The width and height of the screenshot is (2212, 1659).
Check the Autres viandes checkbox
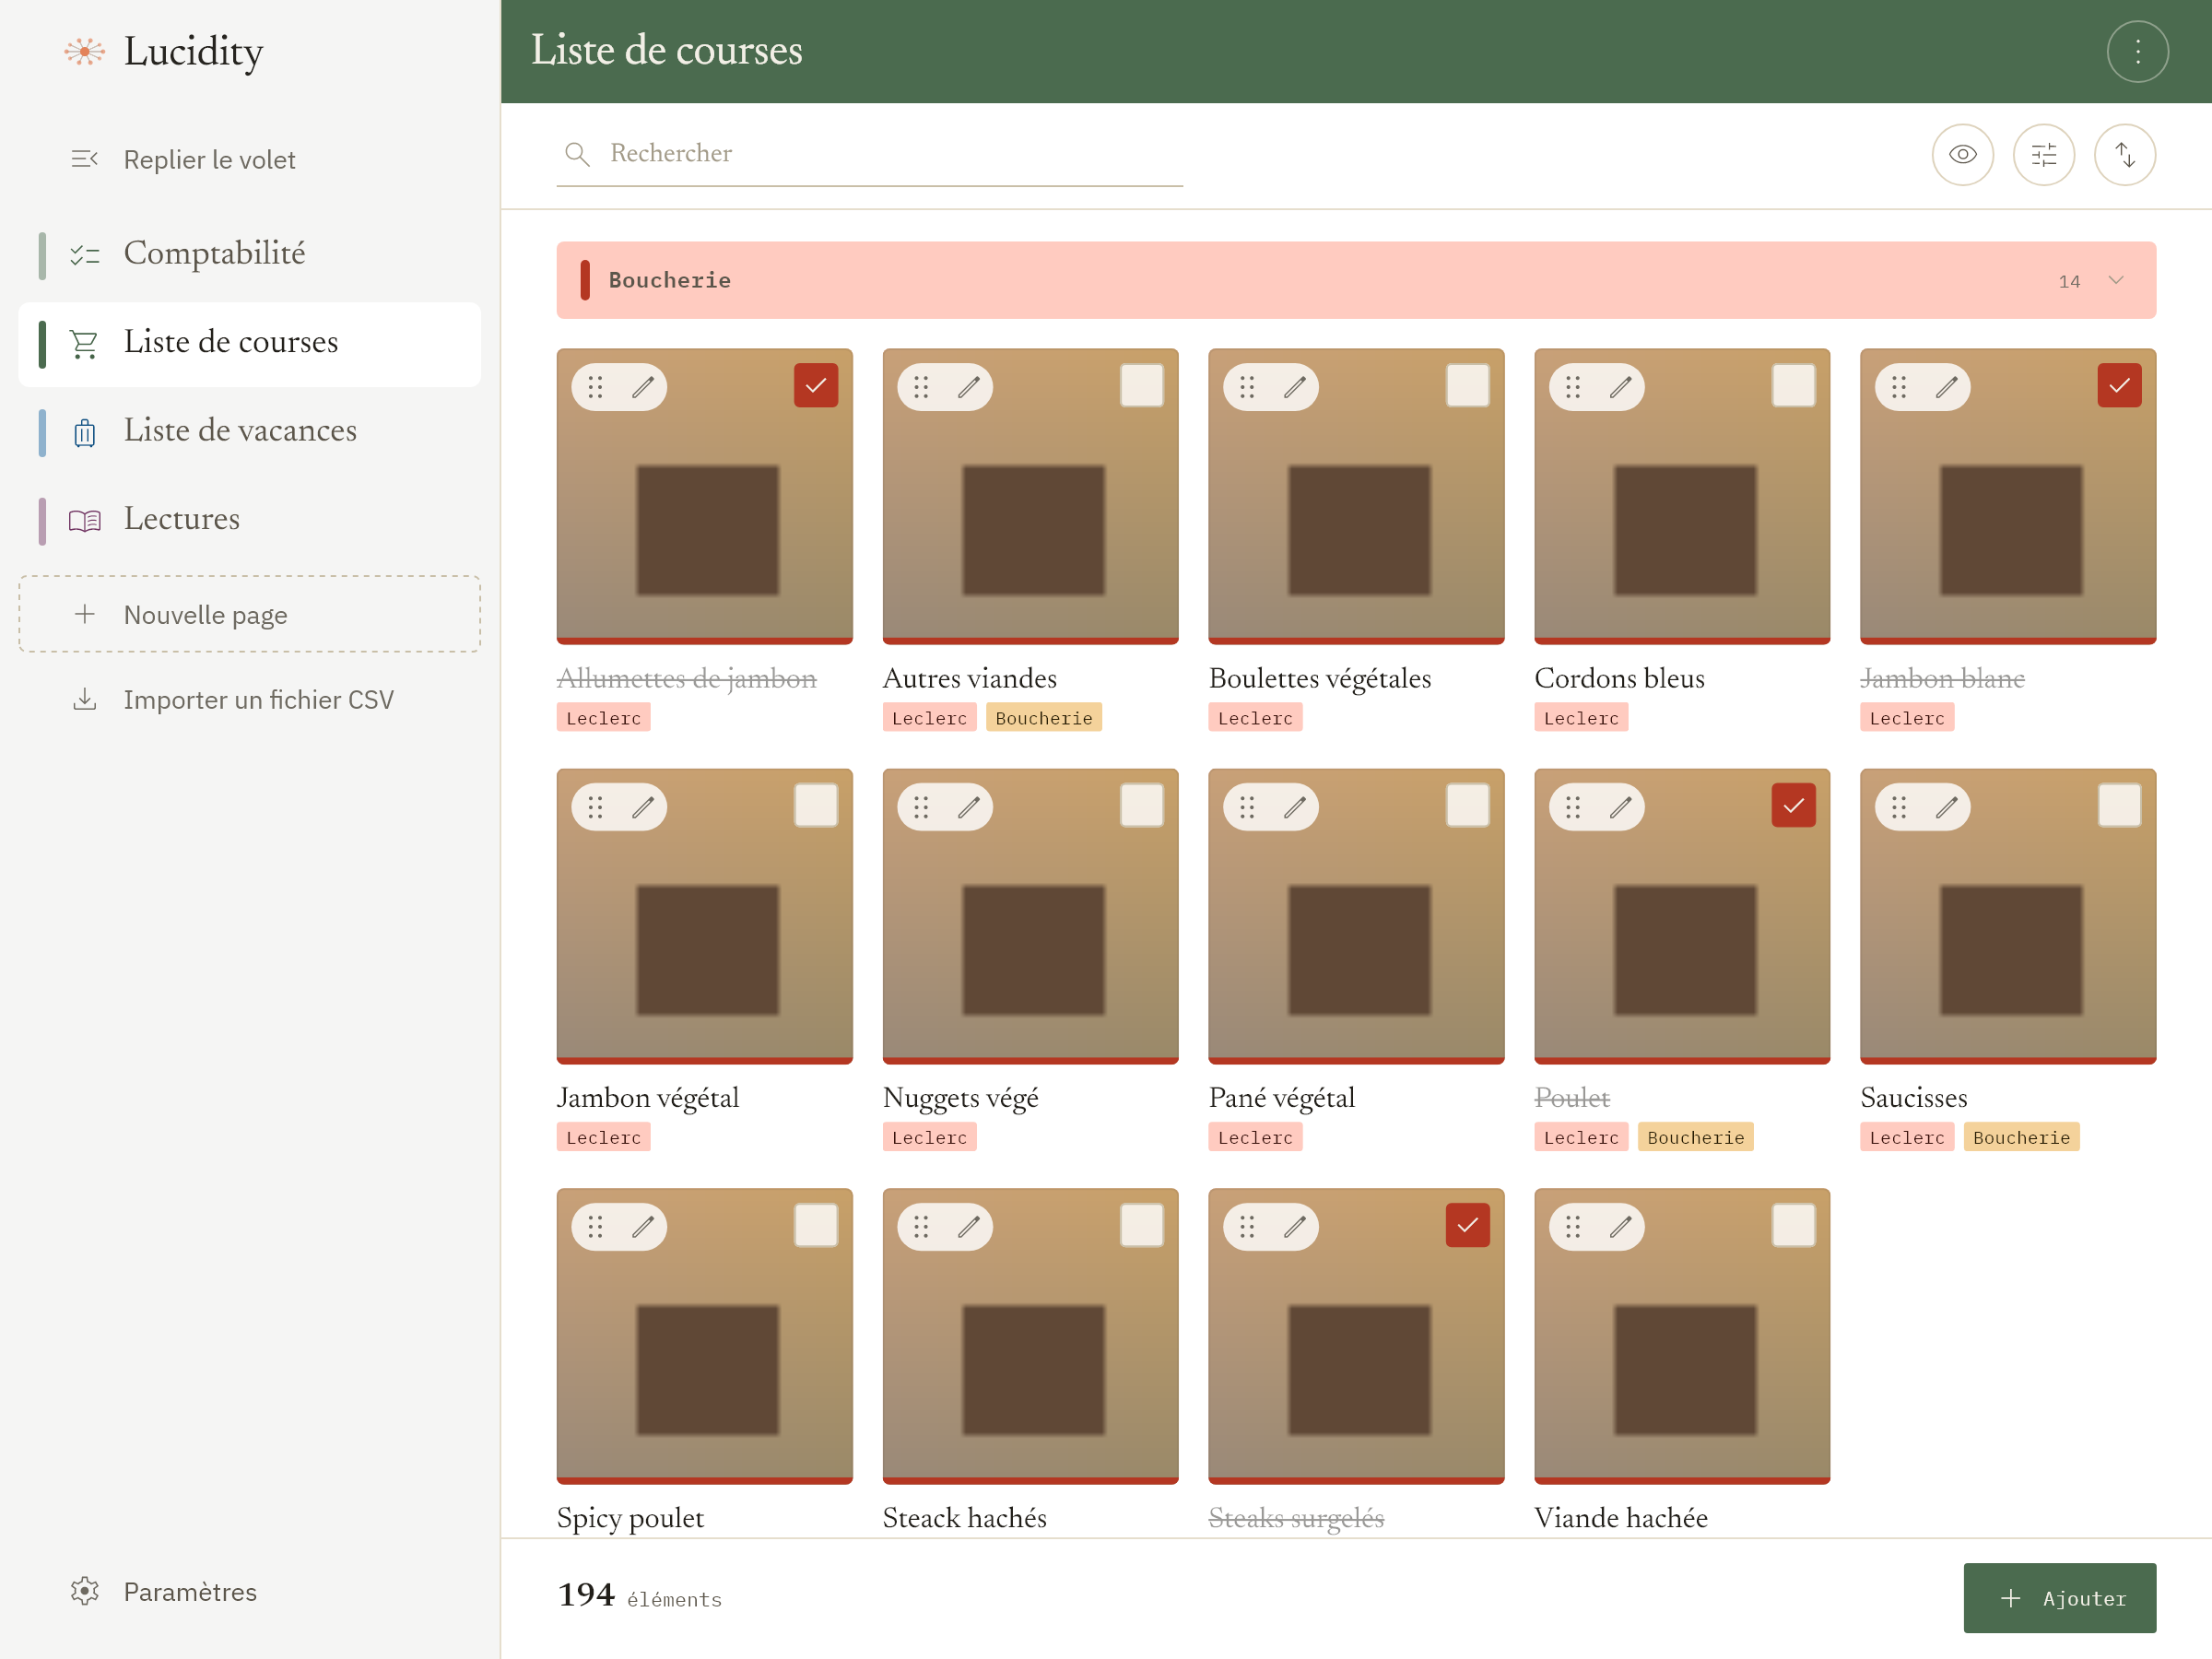(x=1141, y=386)
